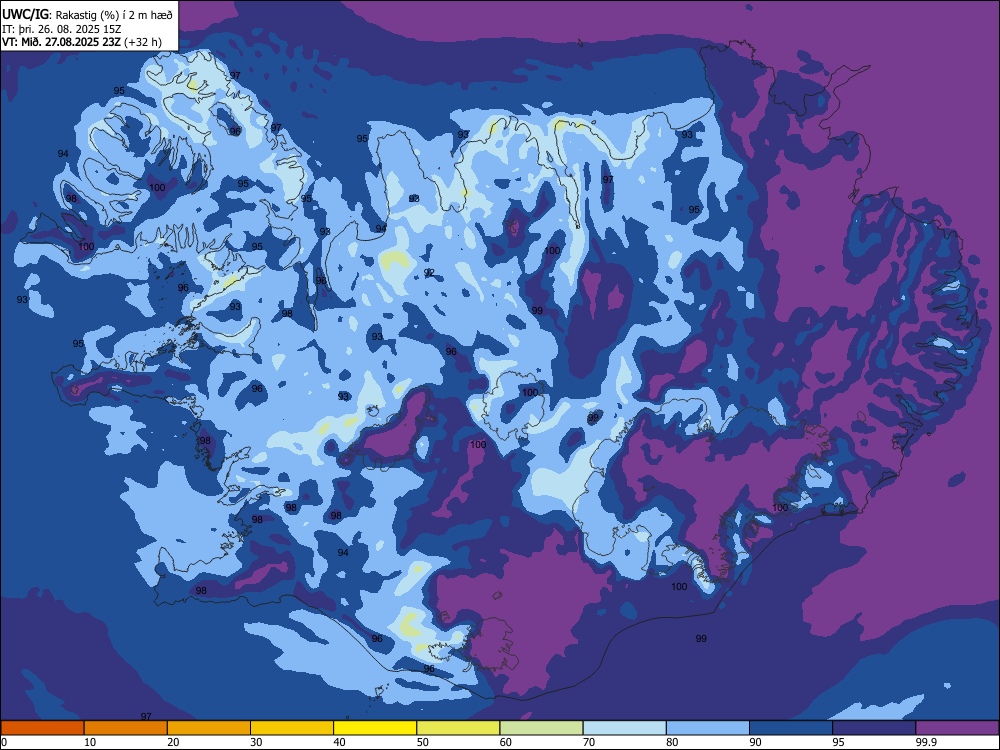This screenshot has width=1000, height=750.
Task: Select the purple above-99.9 legend swatch
Action: coord(957,728)
